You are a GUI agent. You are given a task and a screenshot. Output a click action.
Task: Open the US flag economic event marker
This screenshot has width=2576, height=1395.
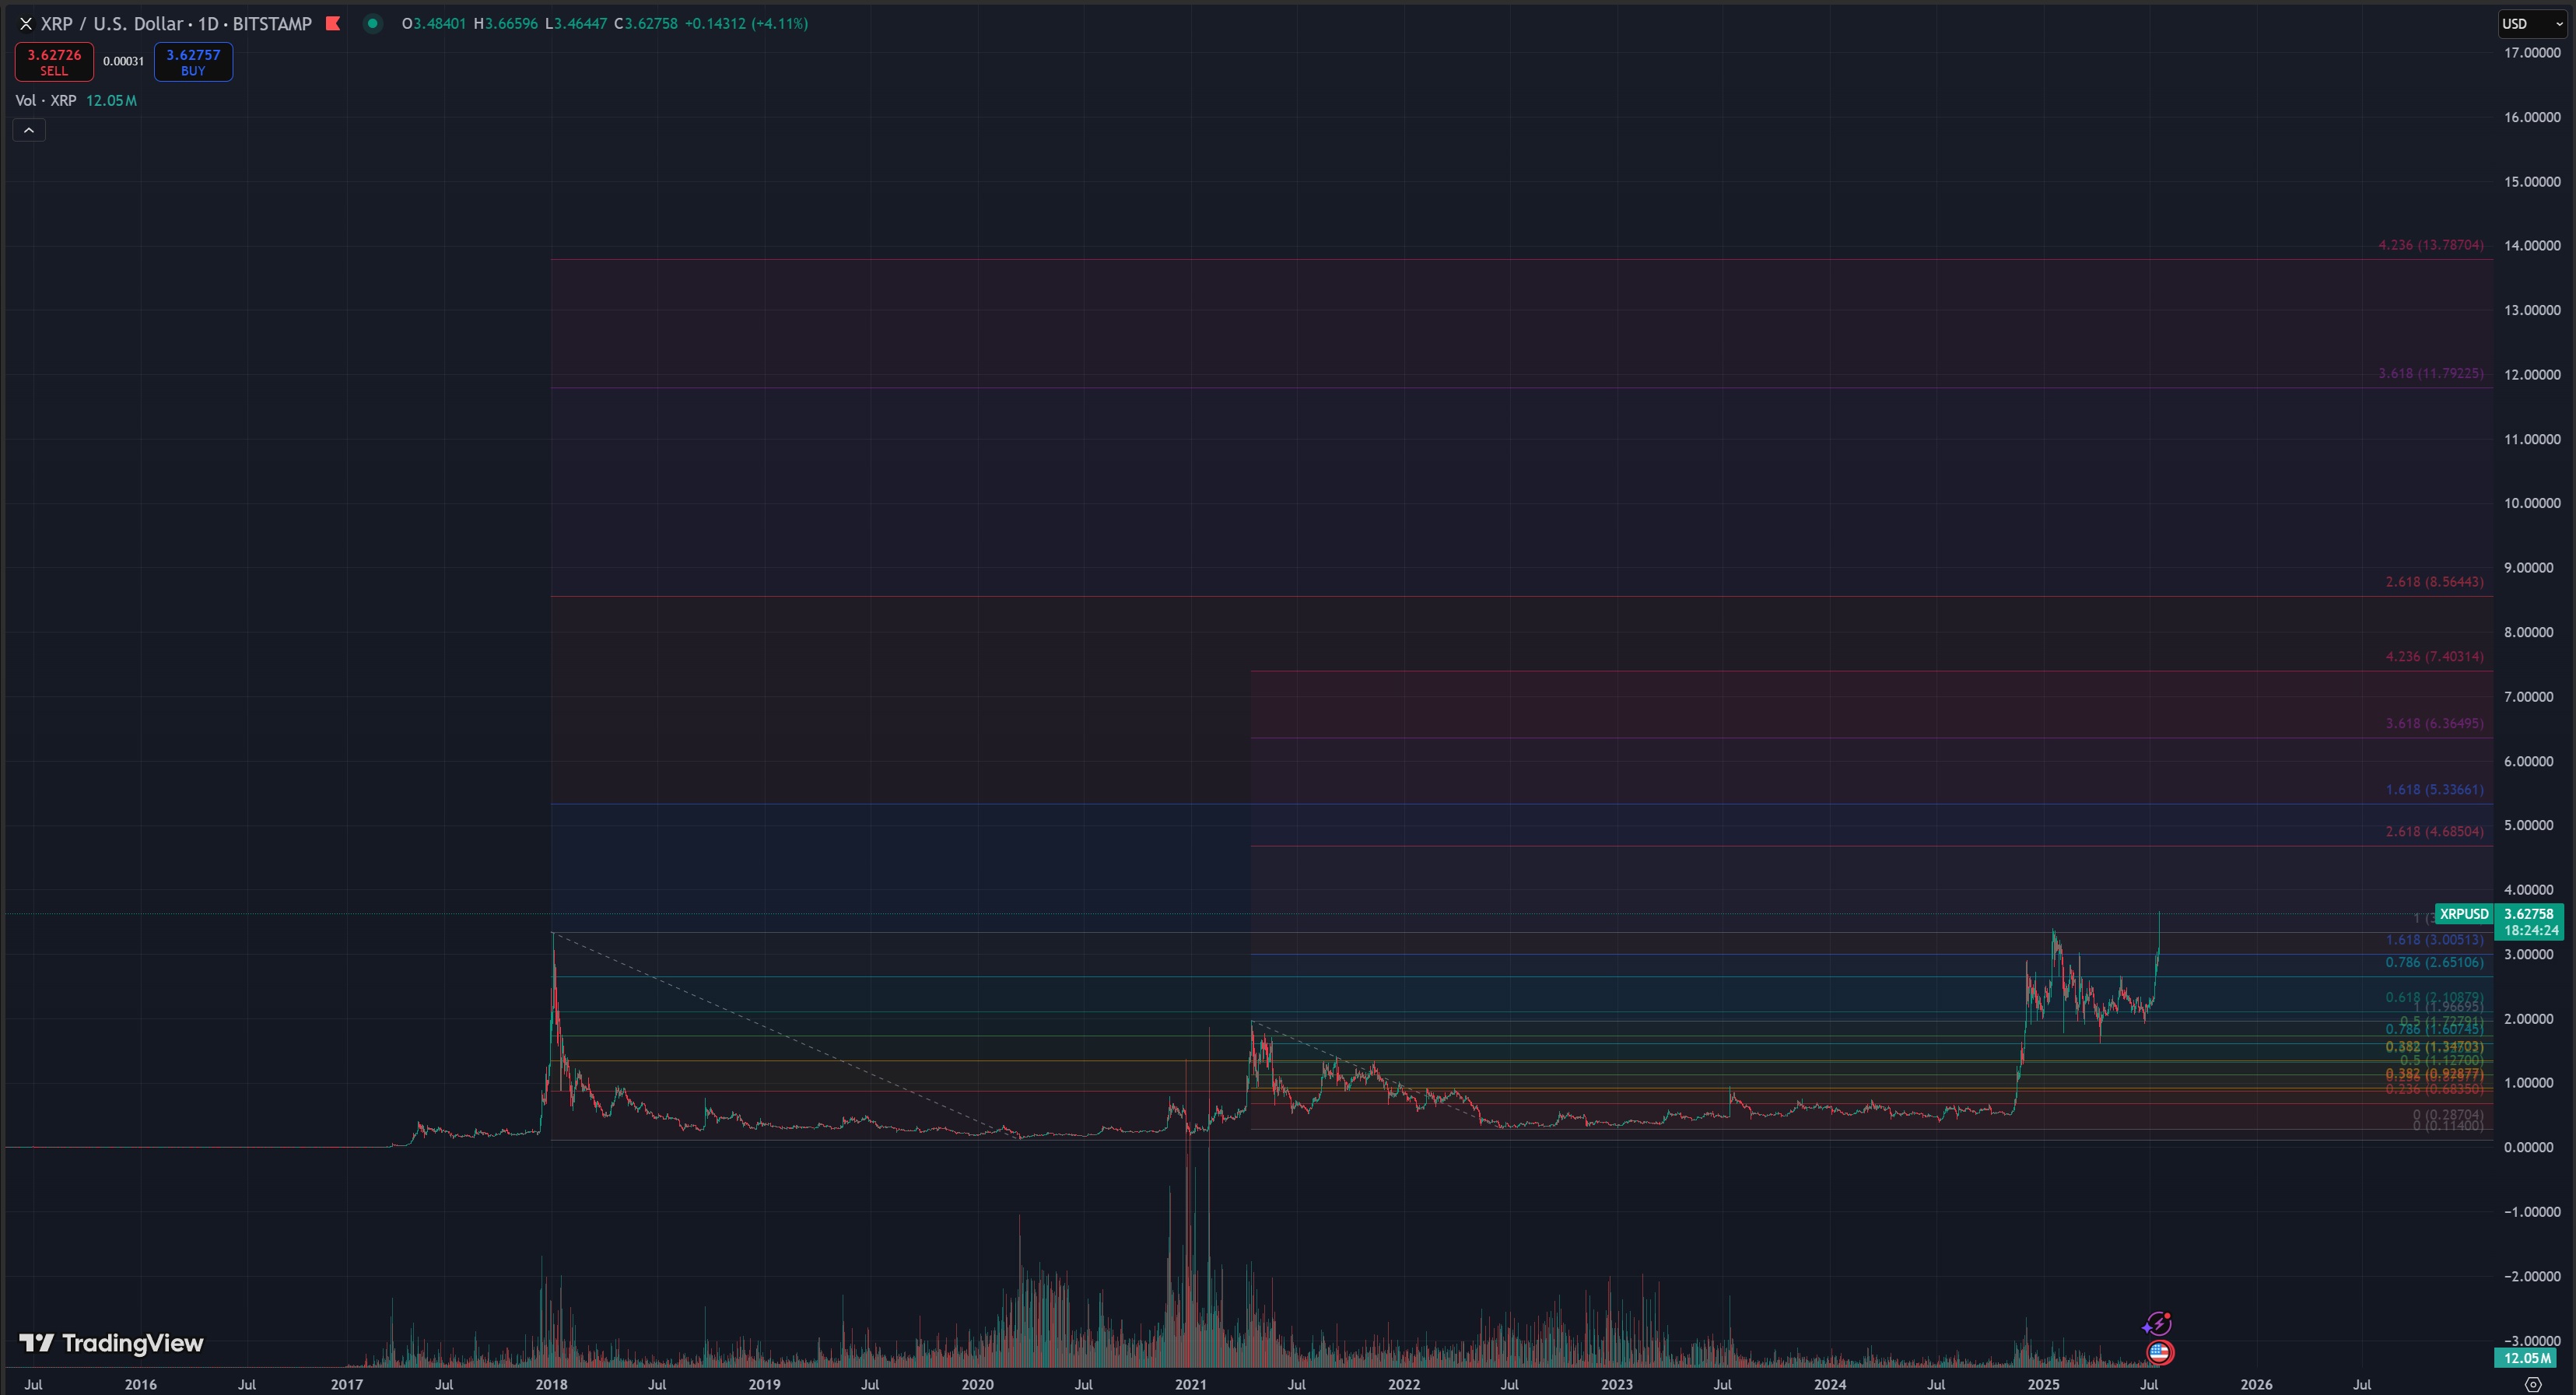click(2159, 1353)
